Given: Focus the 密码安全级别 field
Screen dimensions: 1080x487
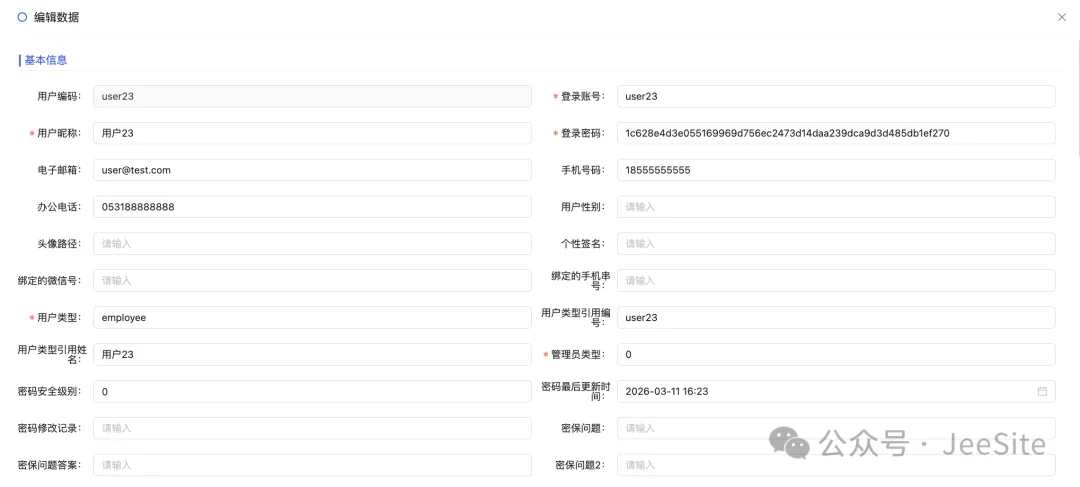Looking at the screenshot, I should [x=312, y=391].
